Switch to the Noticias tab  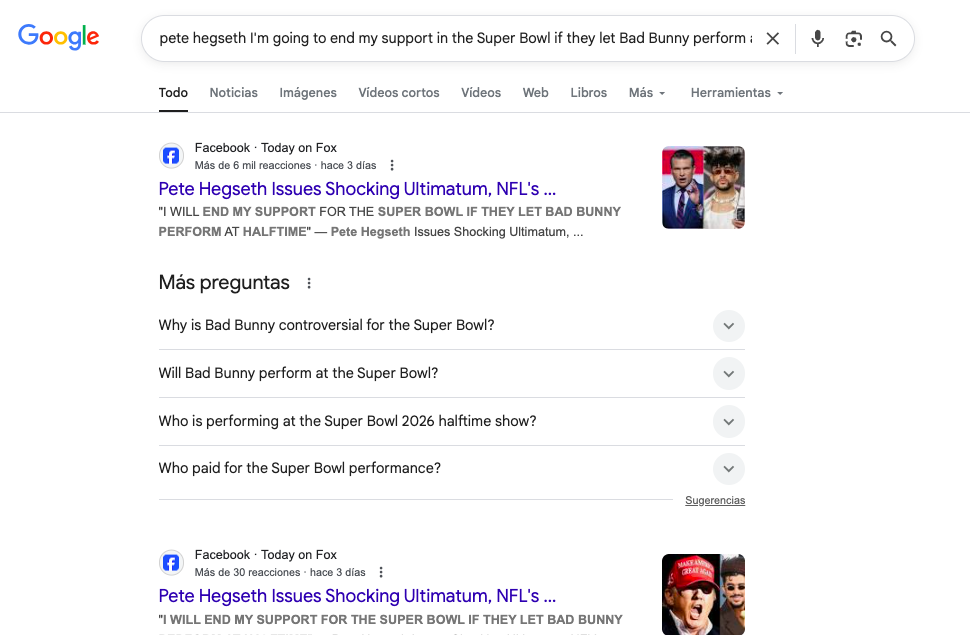click(x=233, y=93)
